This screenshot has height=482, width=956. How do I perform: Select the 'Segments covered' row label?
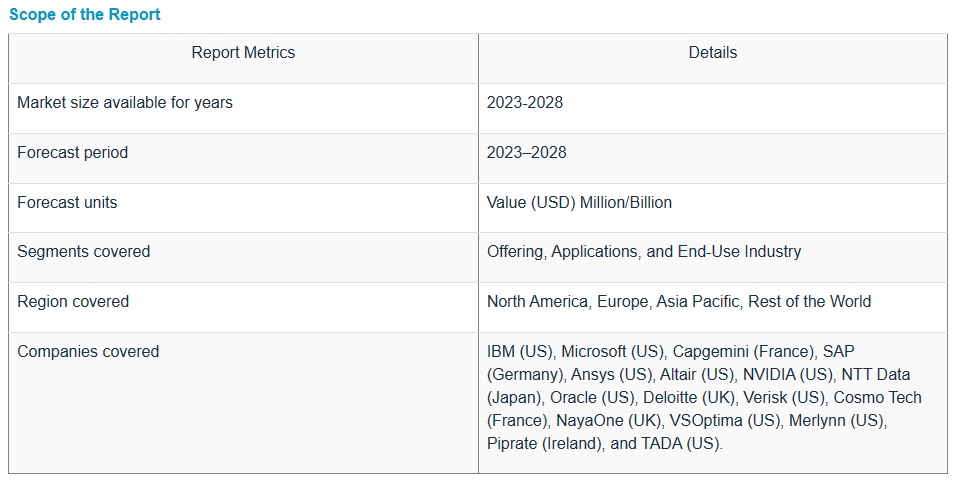point(83,252)
